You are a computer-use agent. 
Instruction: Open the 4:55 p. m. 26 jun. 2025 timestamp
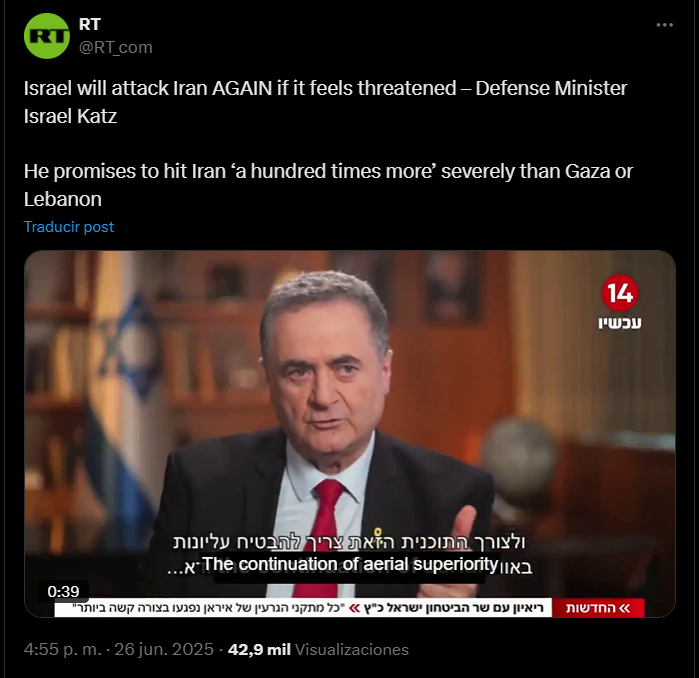pos(119,649)
